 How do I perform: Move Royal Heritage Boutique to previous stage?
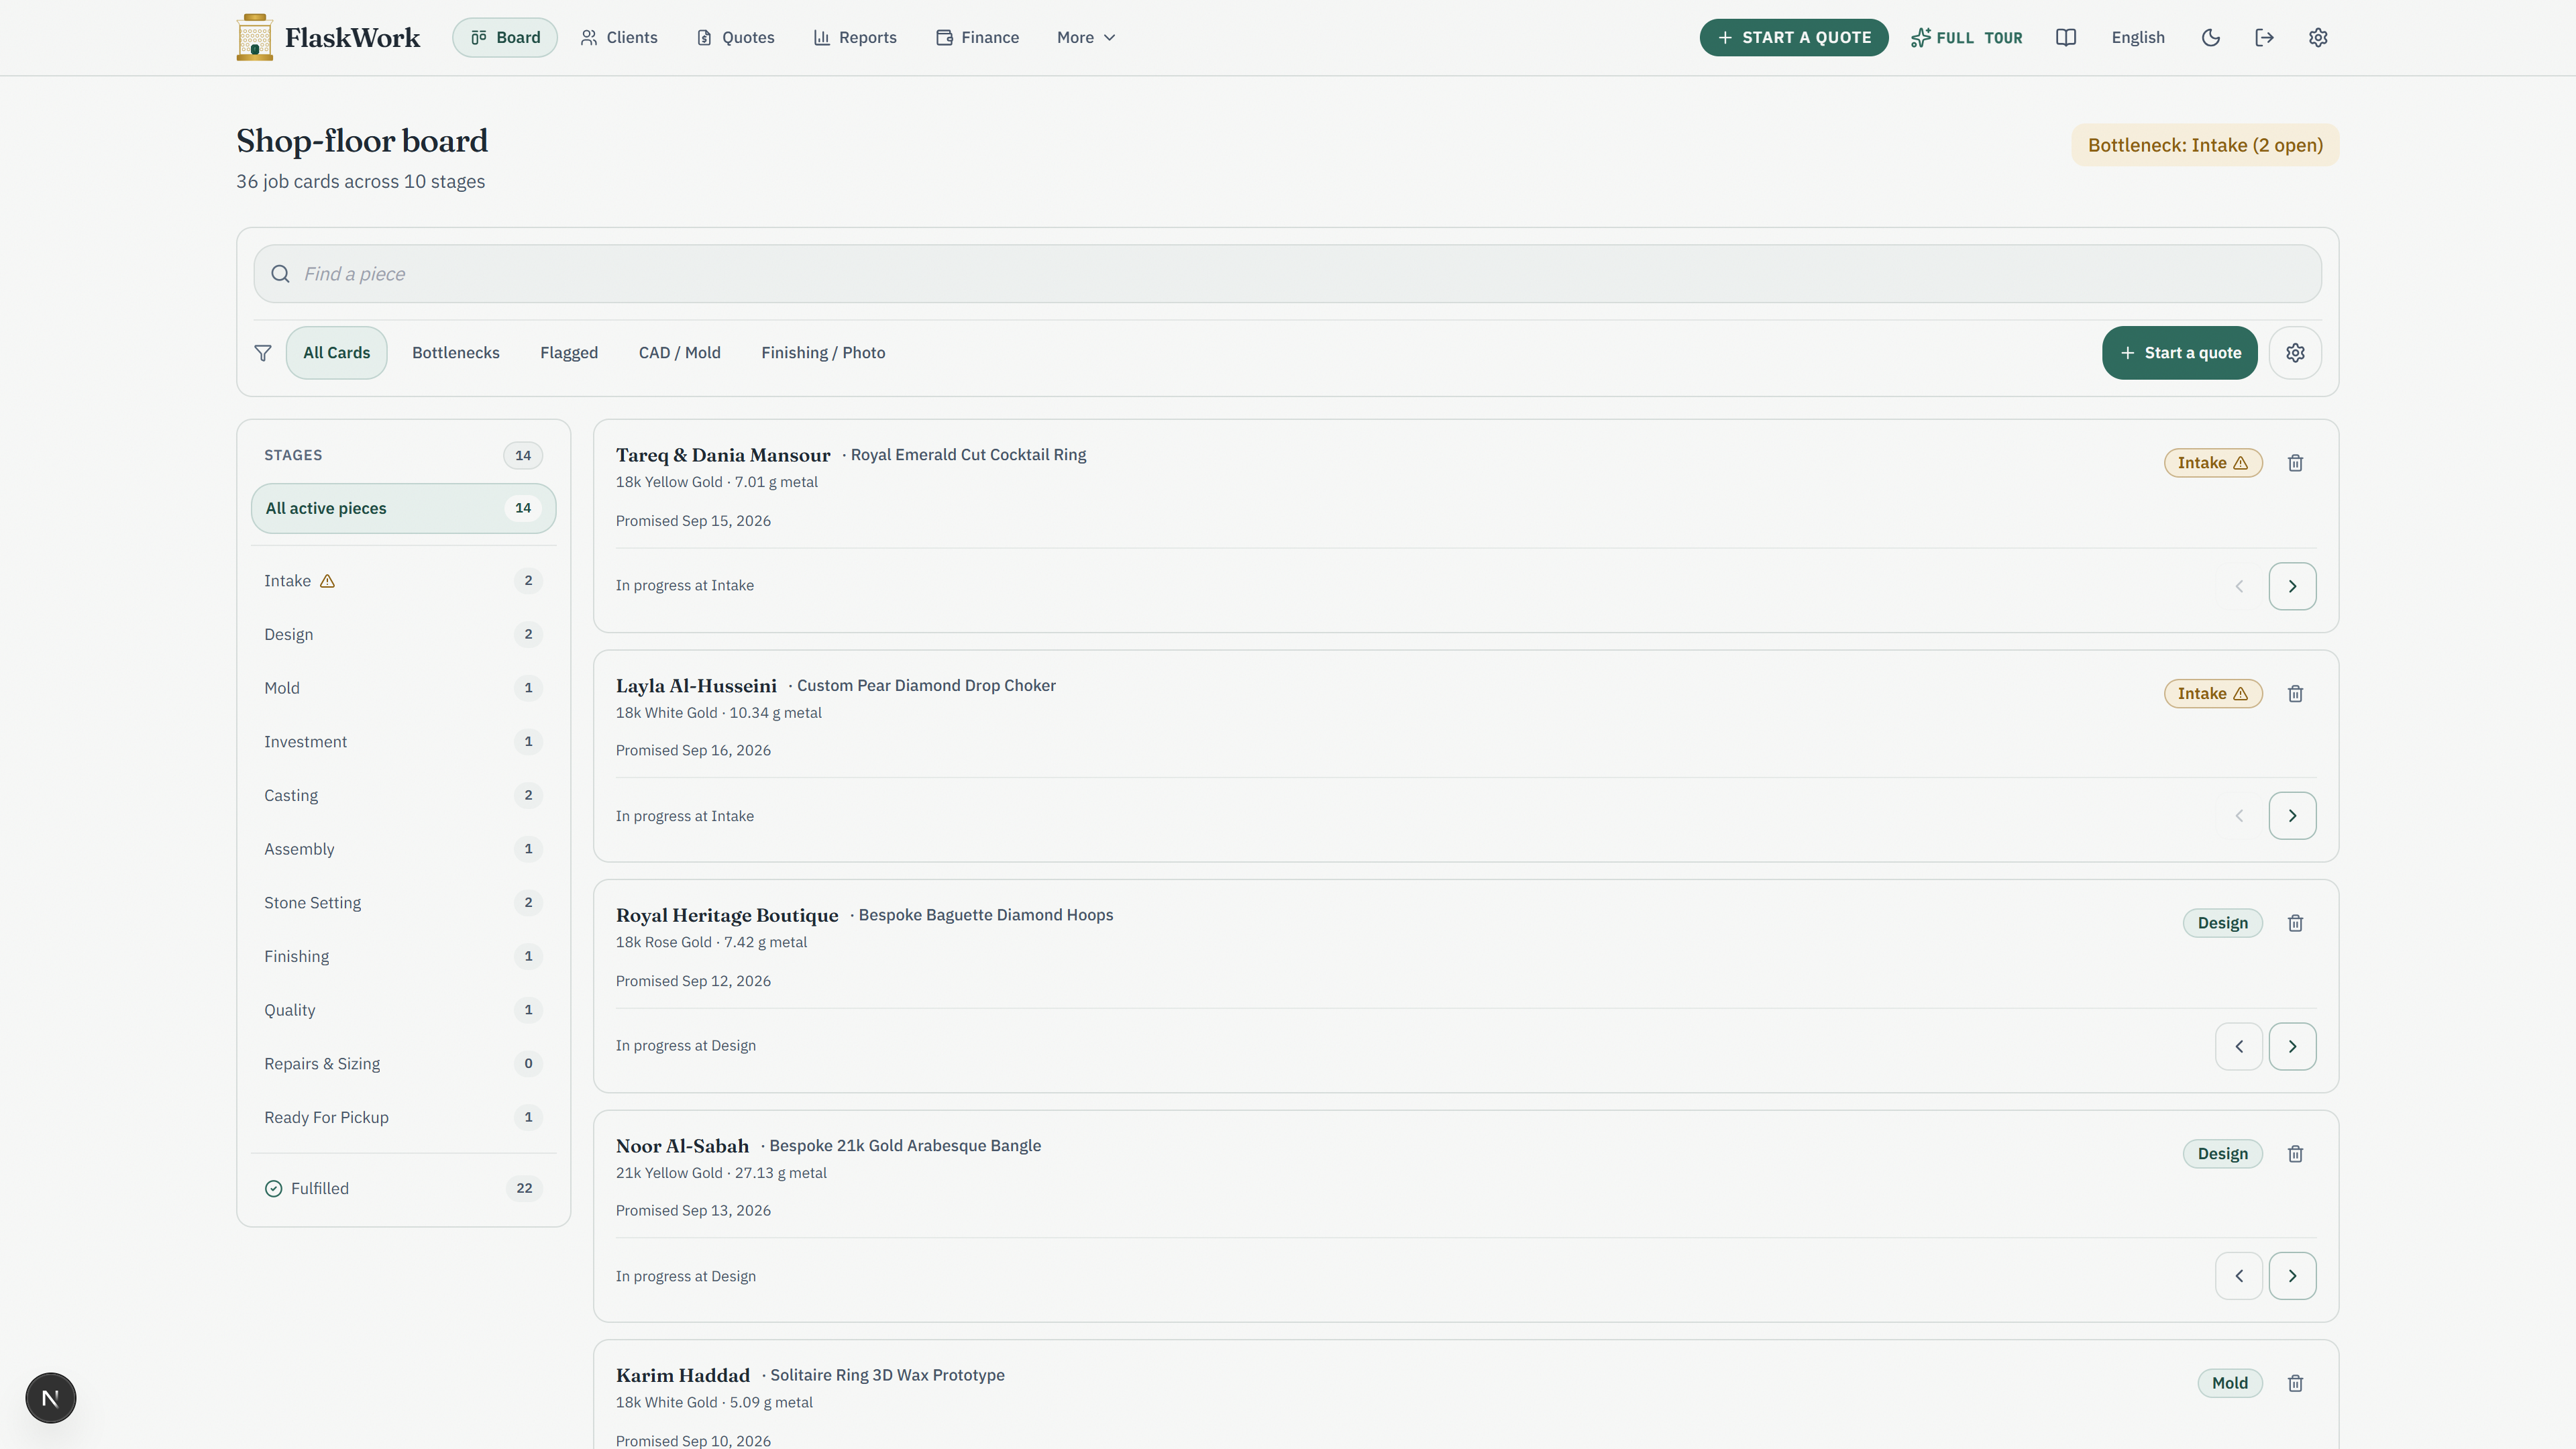pyautogui.click(x=2239, y=1046)
